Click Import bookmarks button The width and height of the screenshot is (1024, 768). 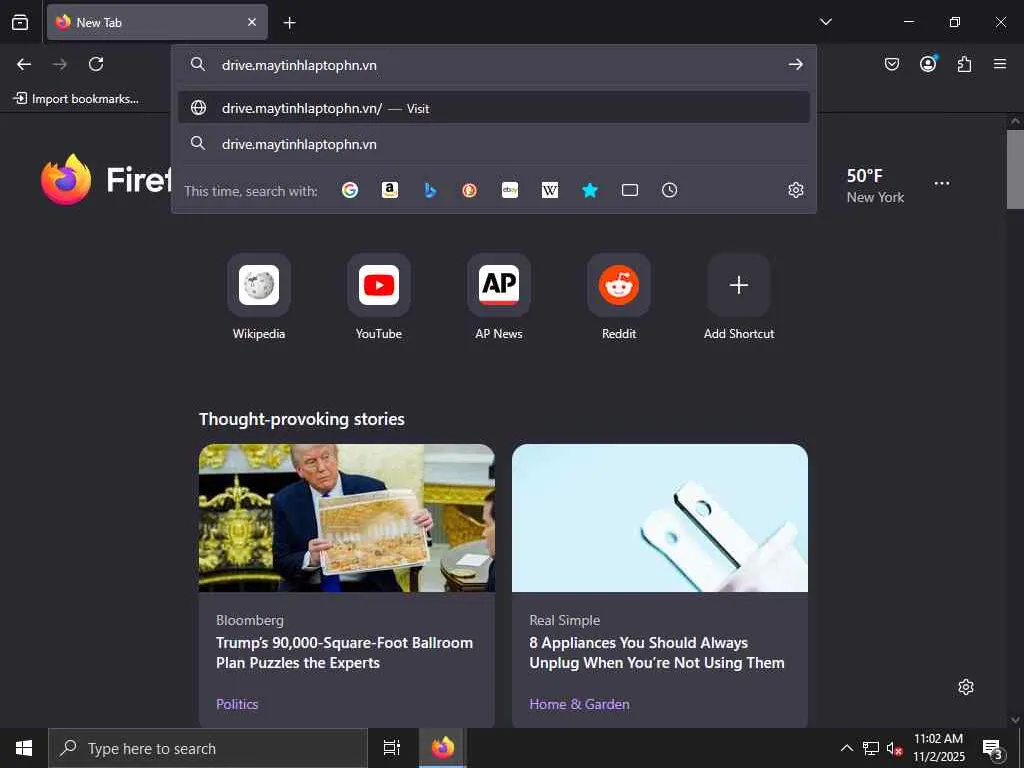pos(76,99)
